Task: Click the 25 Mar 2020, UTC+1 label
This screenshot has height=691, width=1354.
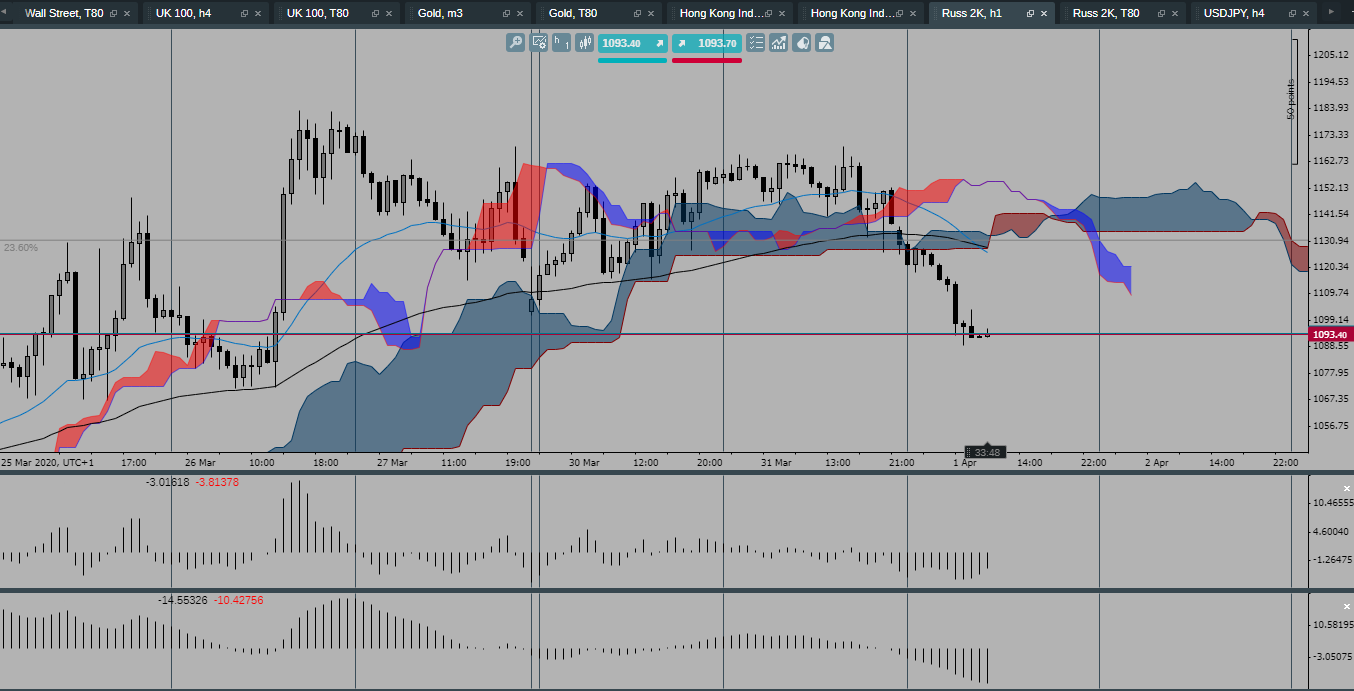Action: pos(47,463)
